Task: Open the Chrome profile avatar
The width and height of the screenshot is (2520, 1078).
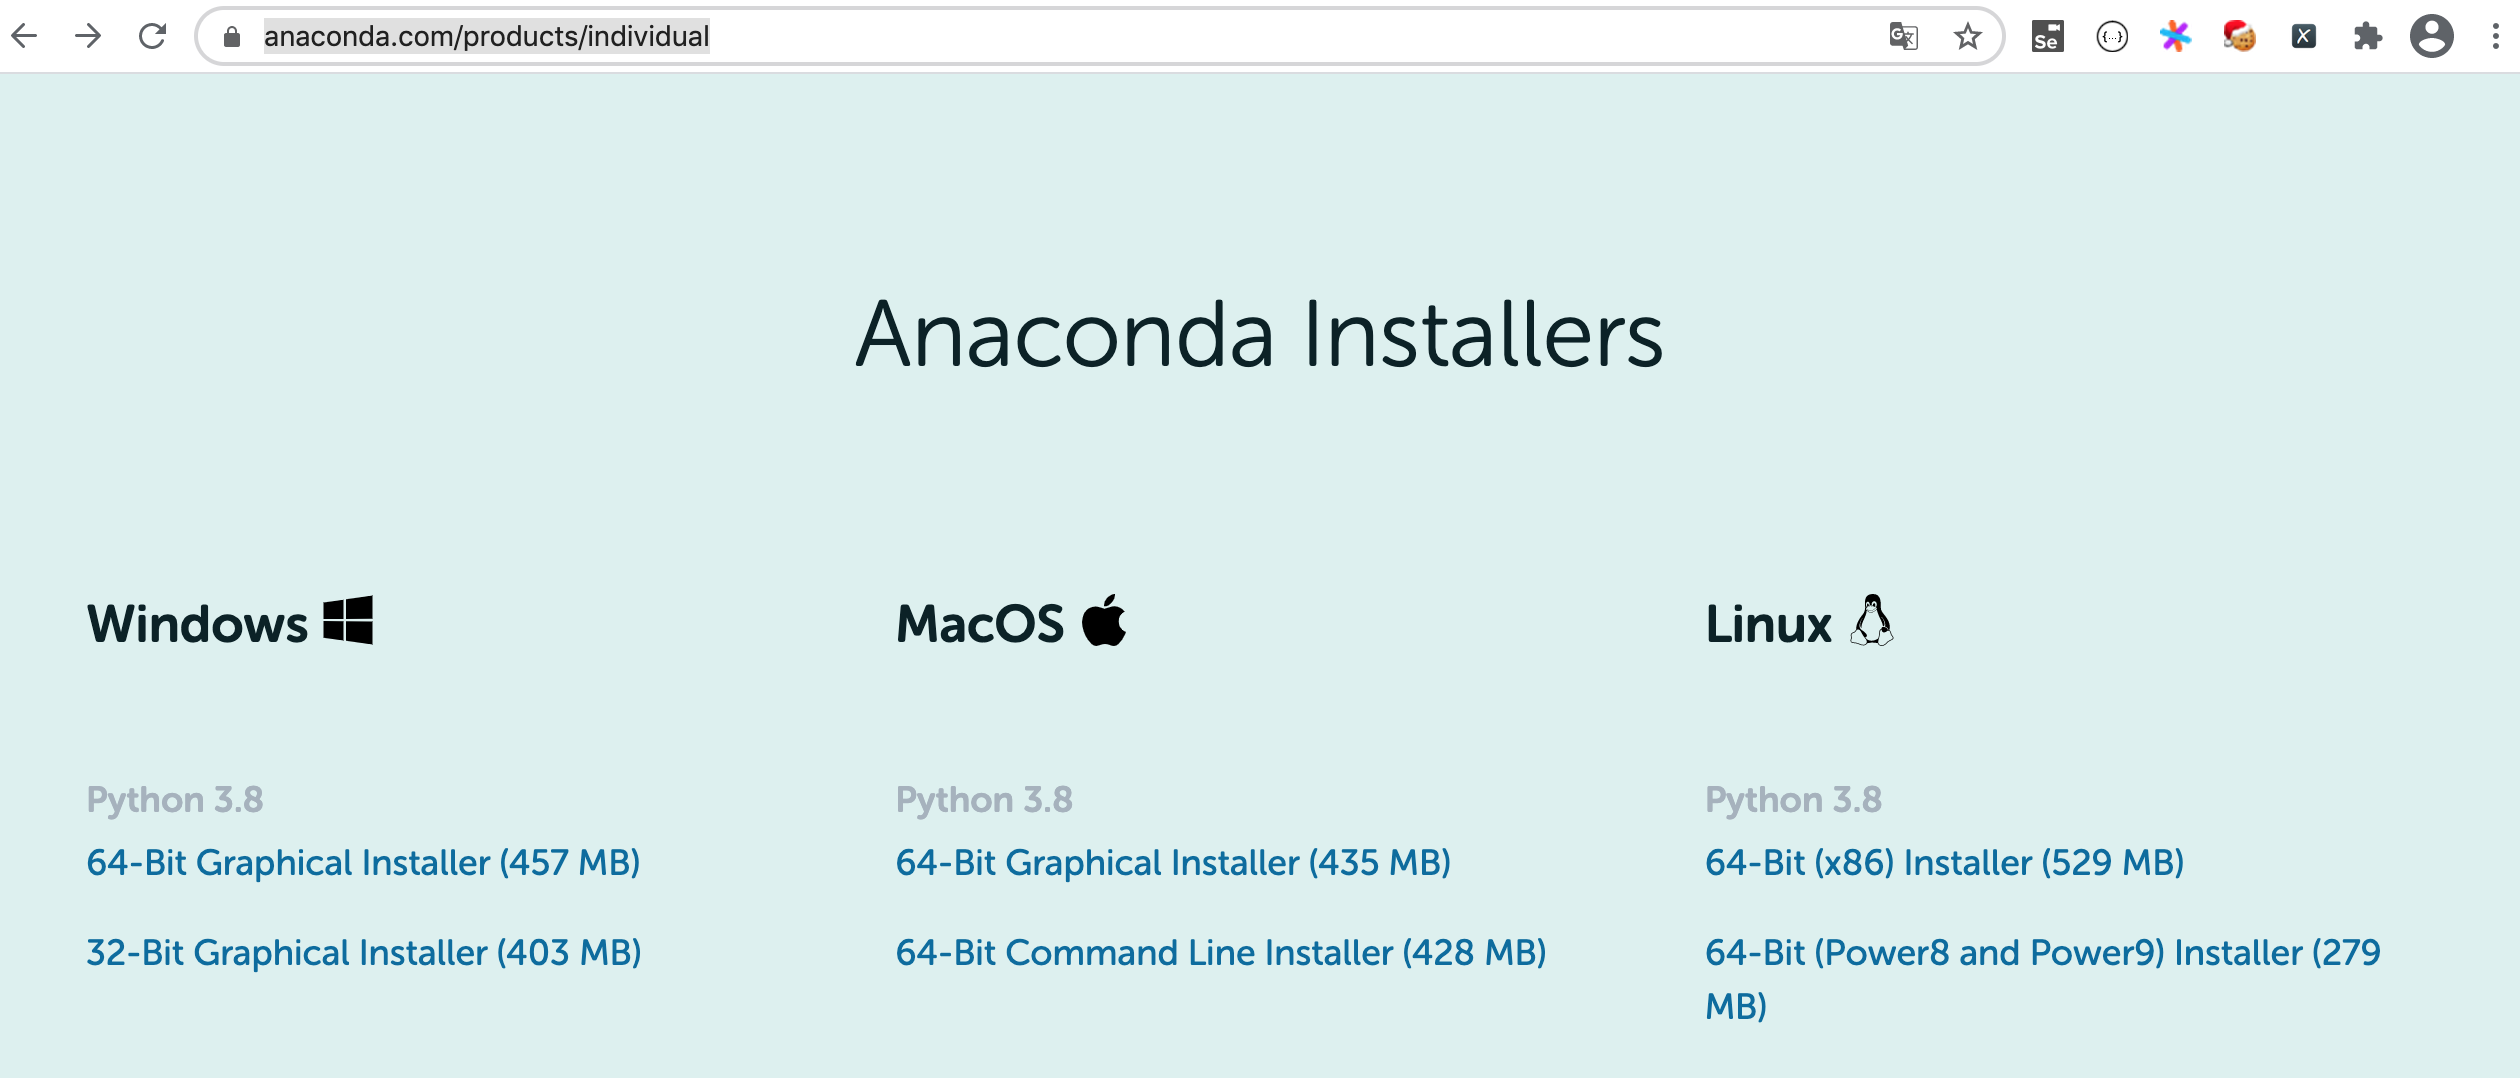Action: 2430,37
